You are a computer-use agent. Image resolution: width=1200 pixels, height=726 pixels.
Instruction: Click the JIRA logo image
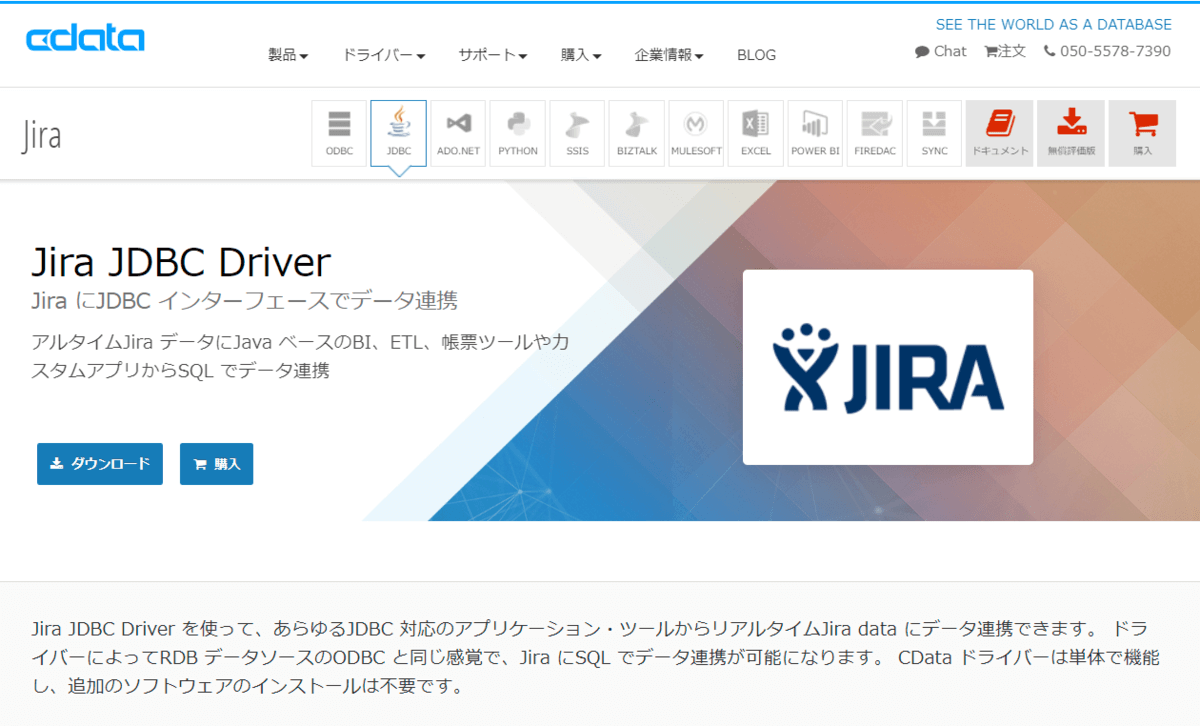pyautogui.click(x=888, y=367)
